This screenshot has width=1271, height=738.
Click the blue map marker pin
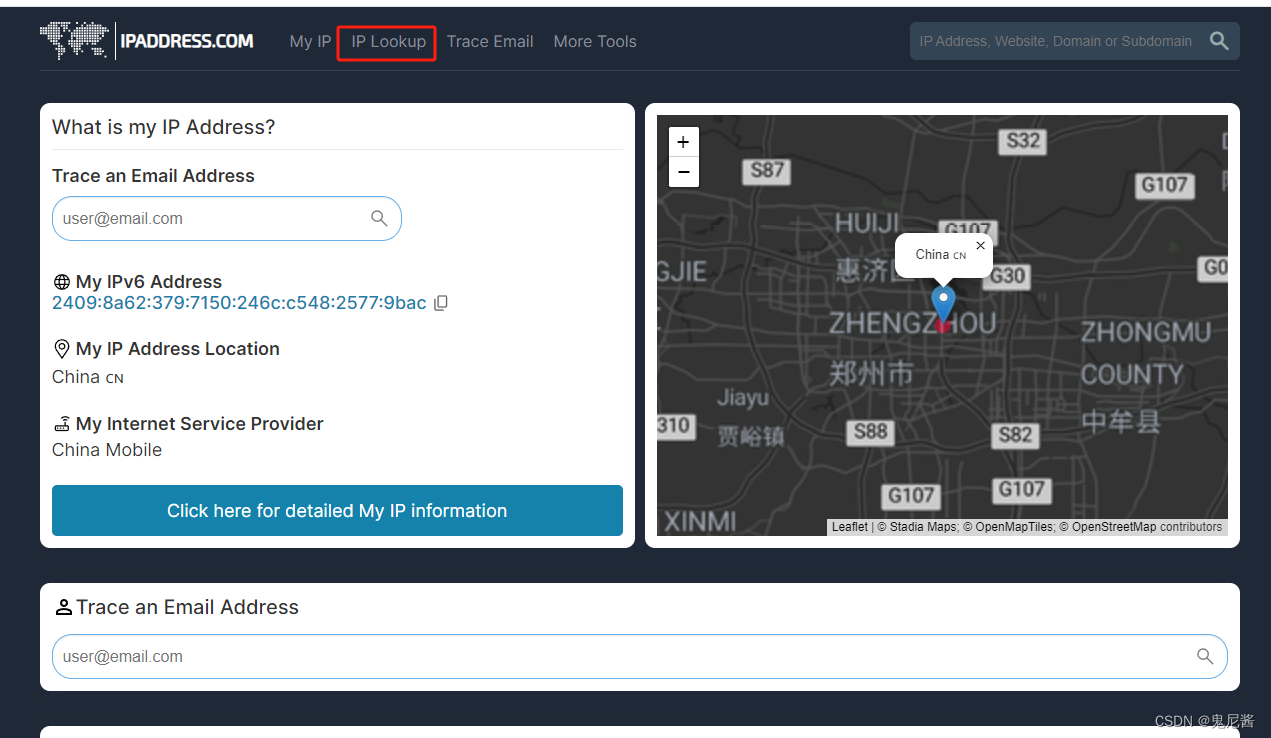(943, 303)
